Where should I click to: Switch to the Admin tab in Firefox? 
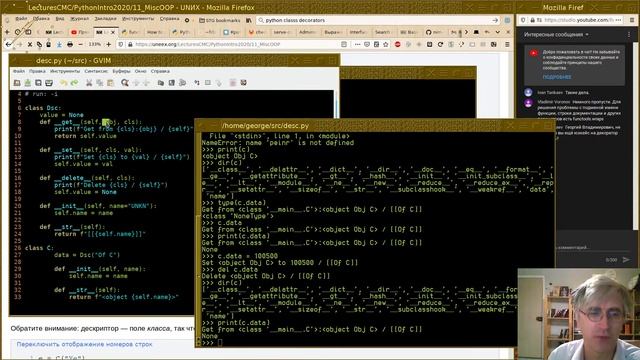pyautogui.click(x=307, y=32)
